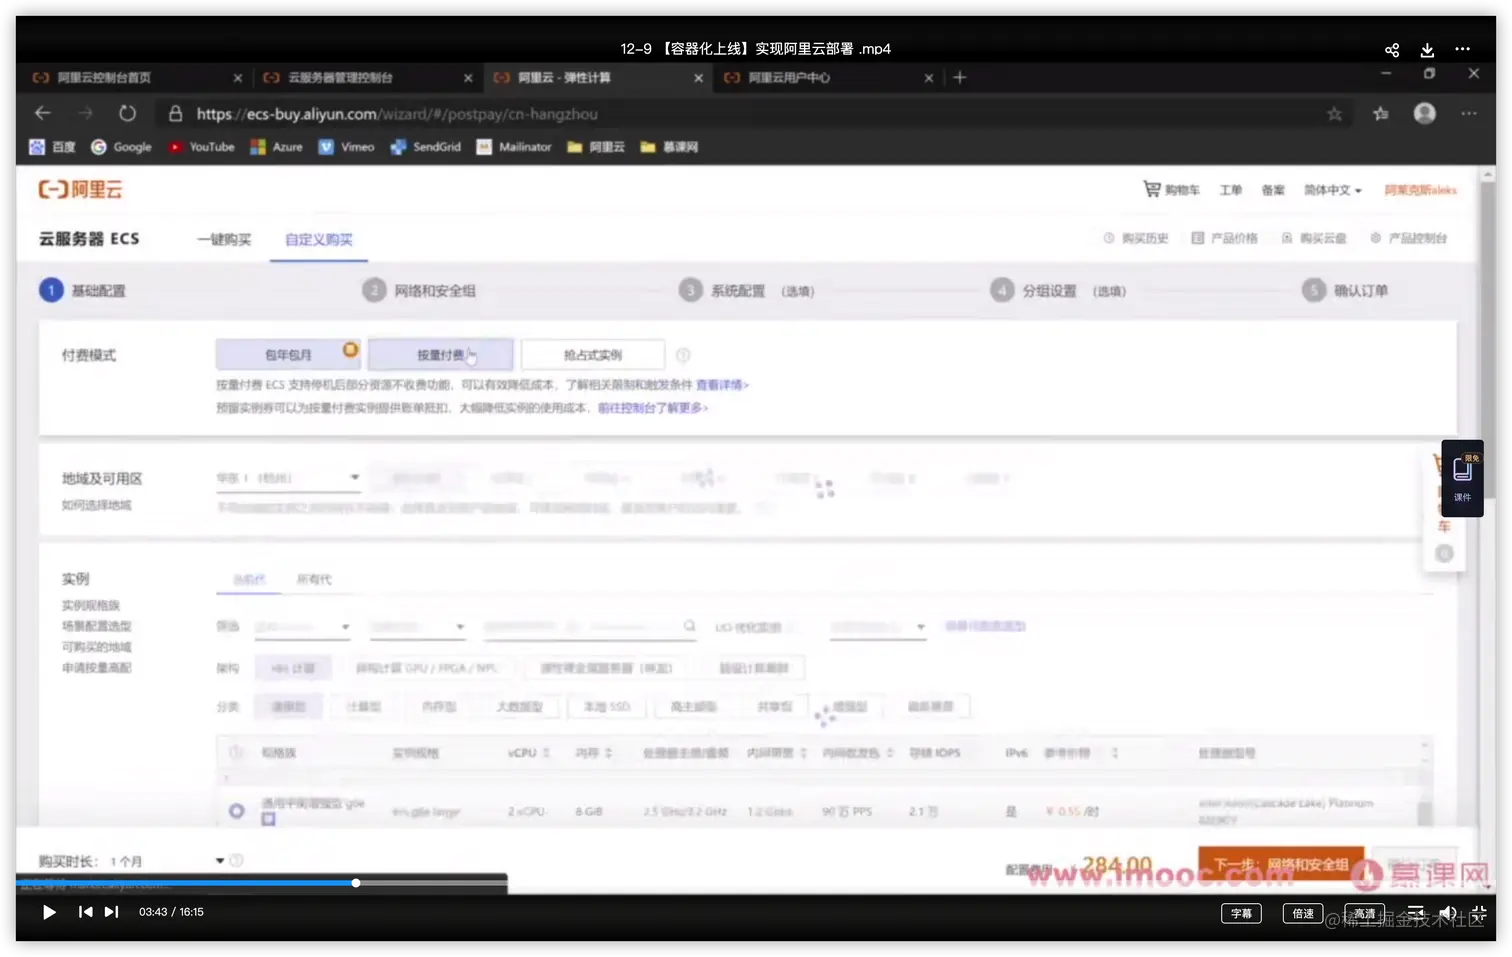Download the video via the download icon

[1427, 49]
